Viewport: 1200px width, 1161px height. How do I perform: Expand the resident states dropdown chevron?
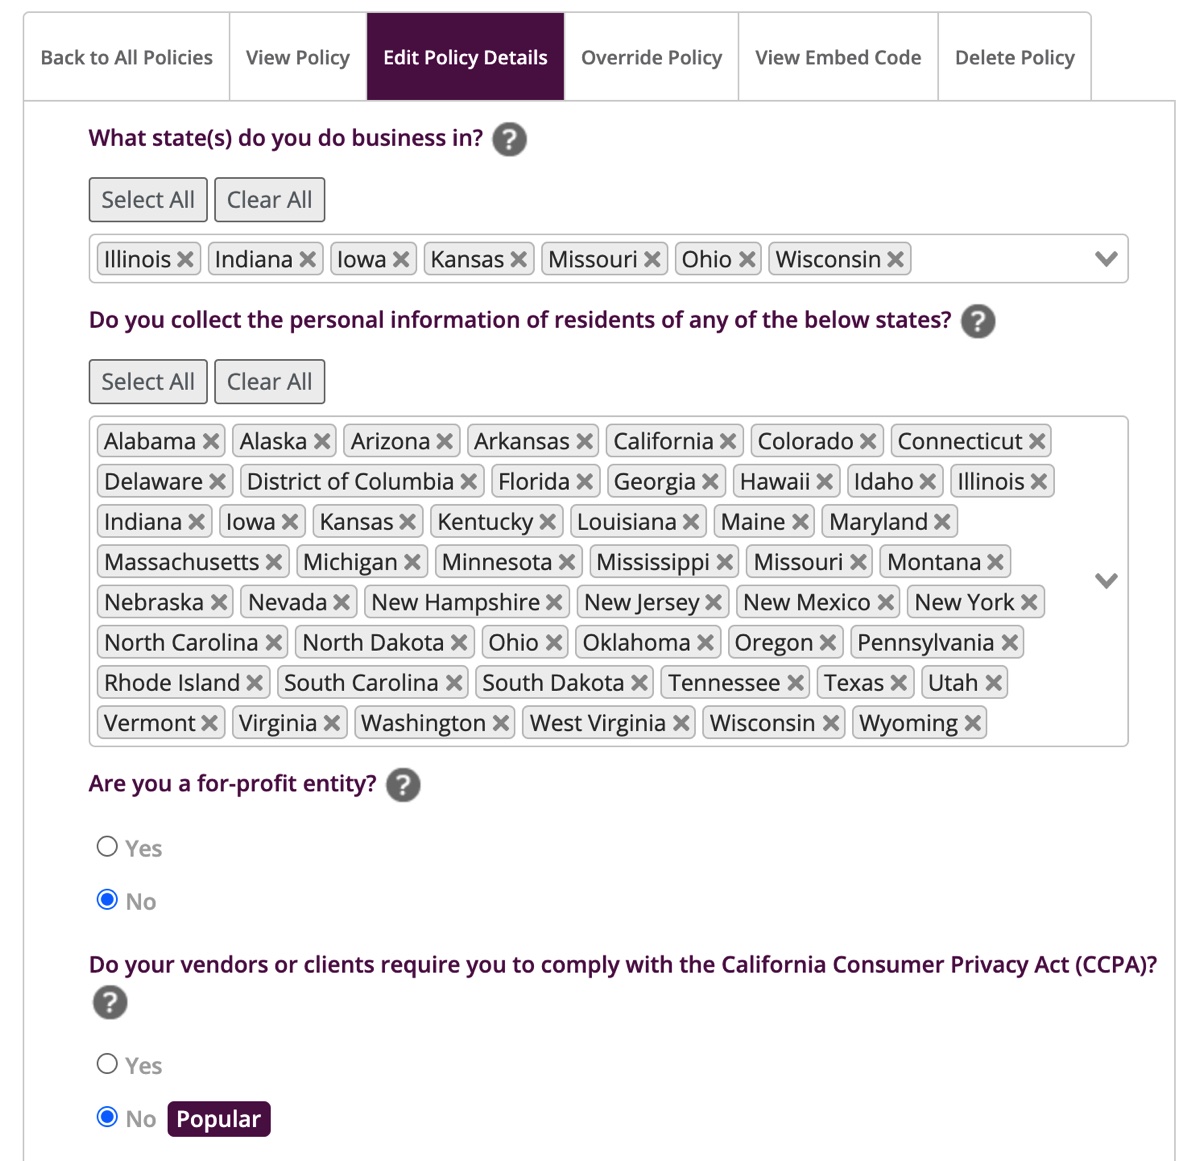click(x=1106, y=581)
